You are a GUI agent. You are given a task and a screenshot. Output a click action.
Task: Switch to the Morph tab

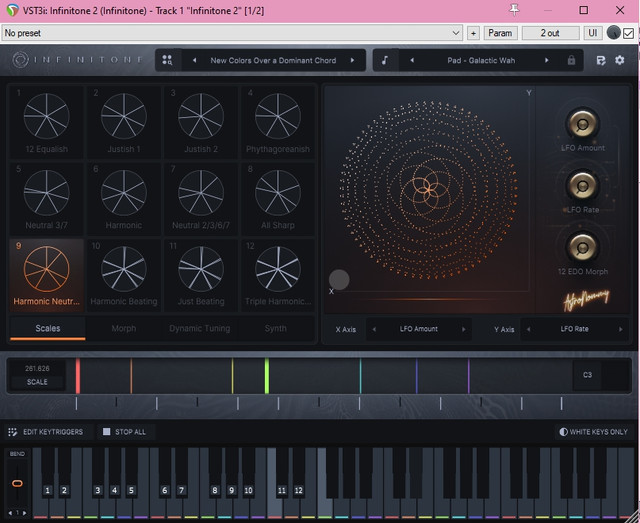pyautogui.click(x=124, y=328)
